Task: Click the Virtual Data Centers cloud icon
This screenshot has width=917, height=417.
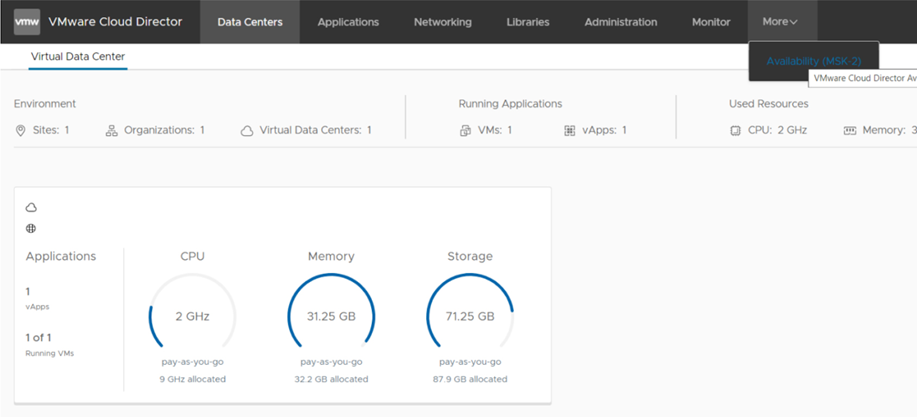Action: tap(247, 130)
